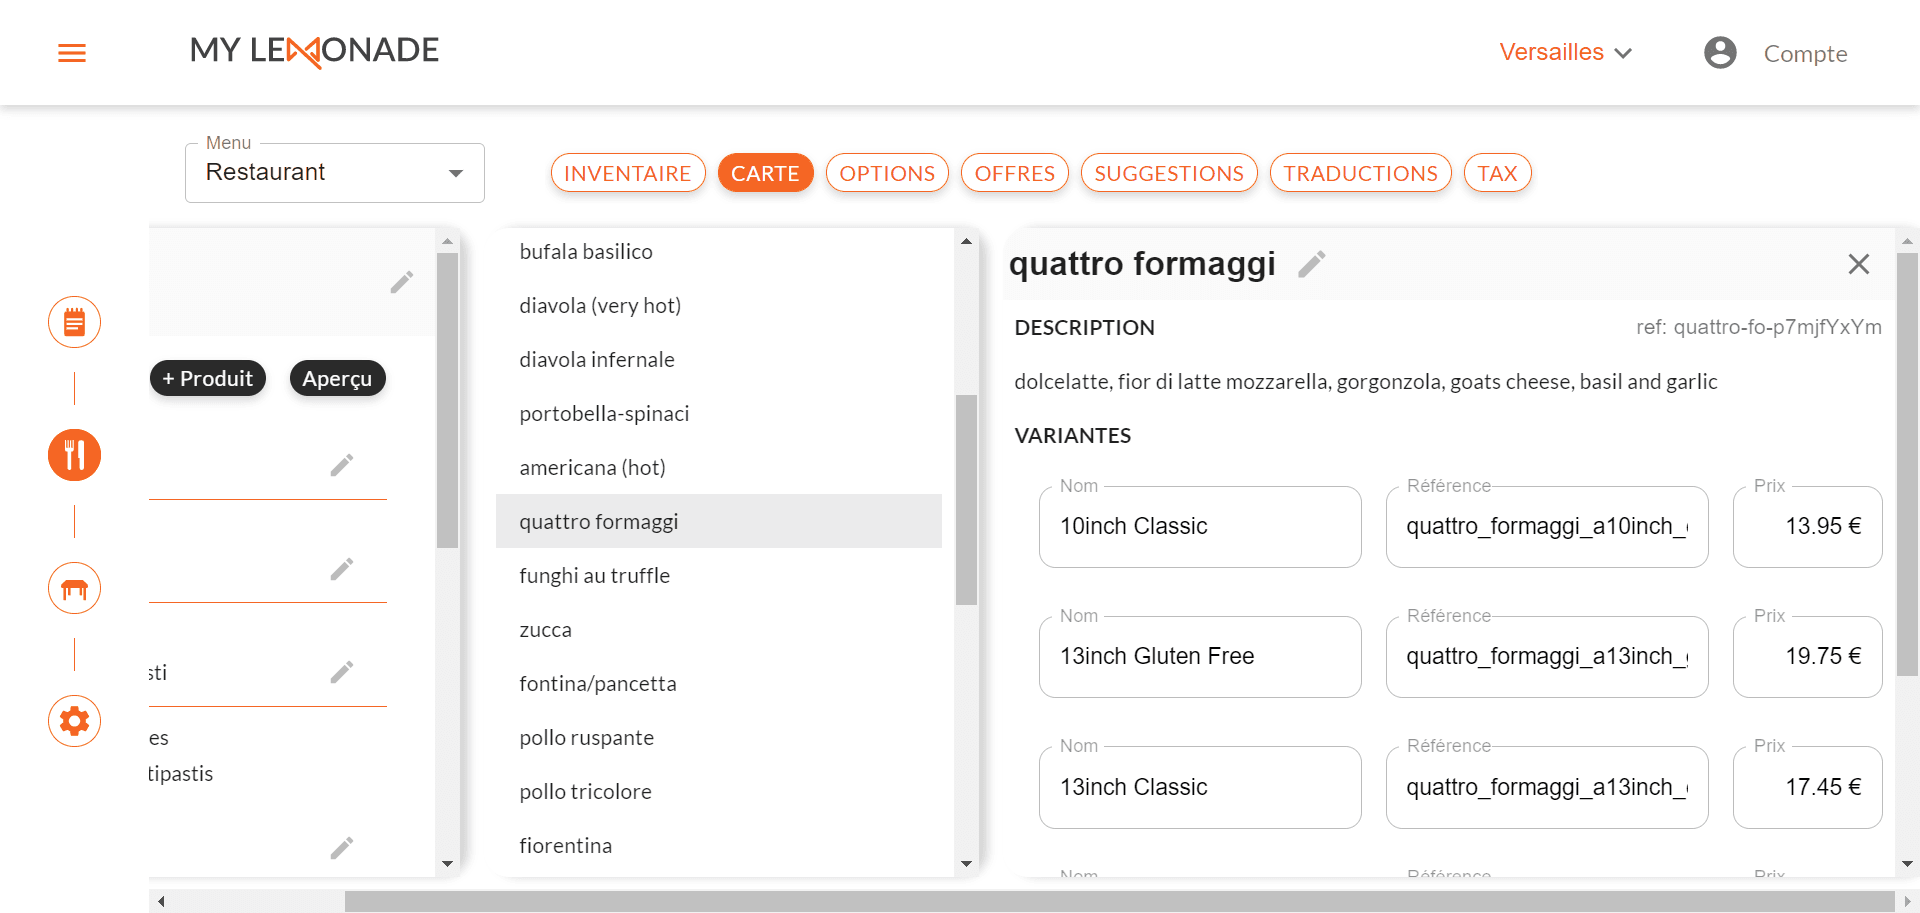Viewport: 1920px width, 913px height.
Task: Click the 13inch Gluten Free name field
Action: click(x=1200, y=657)
